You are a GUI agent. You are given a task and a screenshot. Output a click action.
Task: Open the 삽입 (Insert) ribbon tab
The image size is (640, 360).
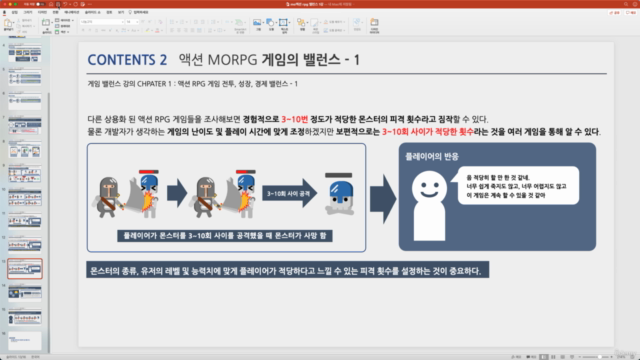point(15,13)
